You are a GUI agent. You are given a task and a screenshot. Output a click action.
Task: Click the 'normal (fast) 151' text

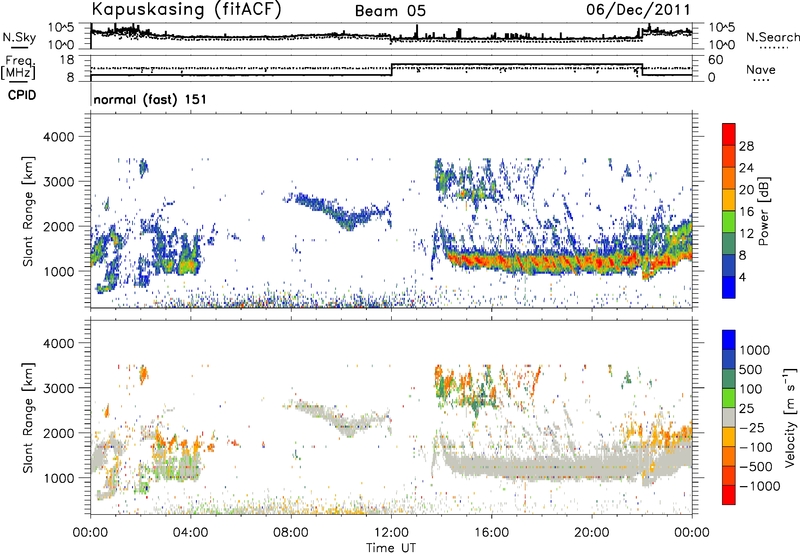pos(150,99)
